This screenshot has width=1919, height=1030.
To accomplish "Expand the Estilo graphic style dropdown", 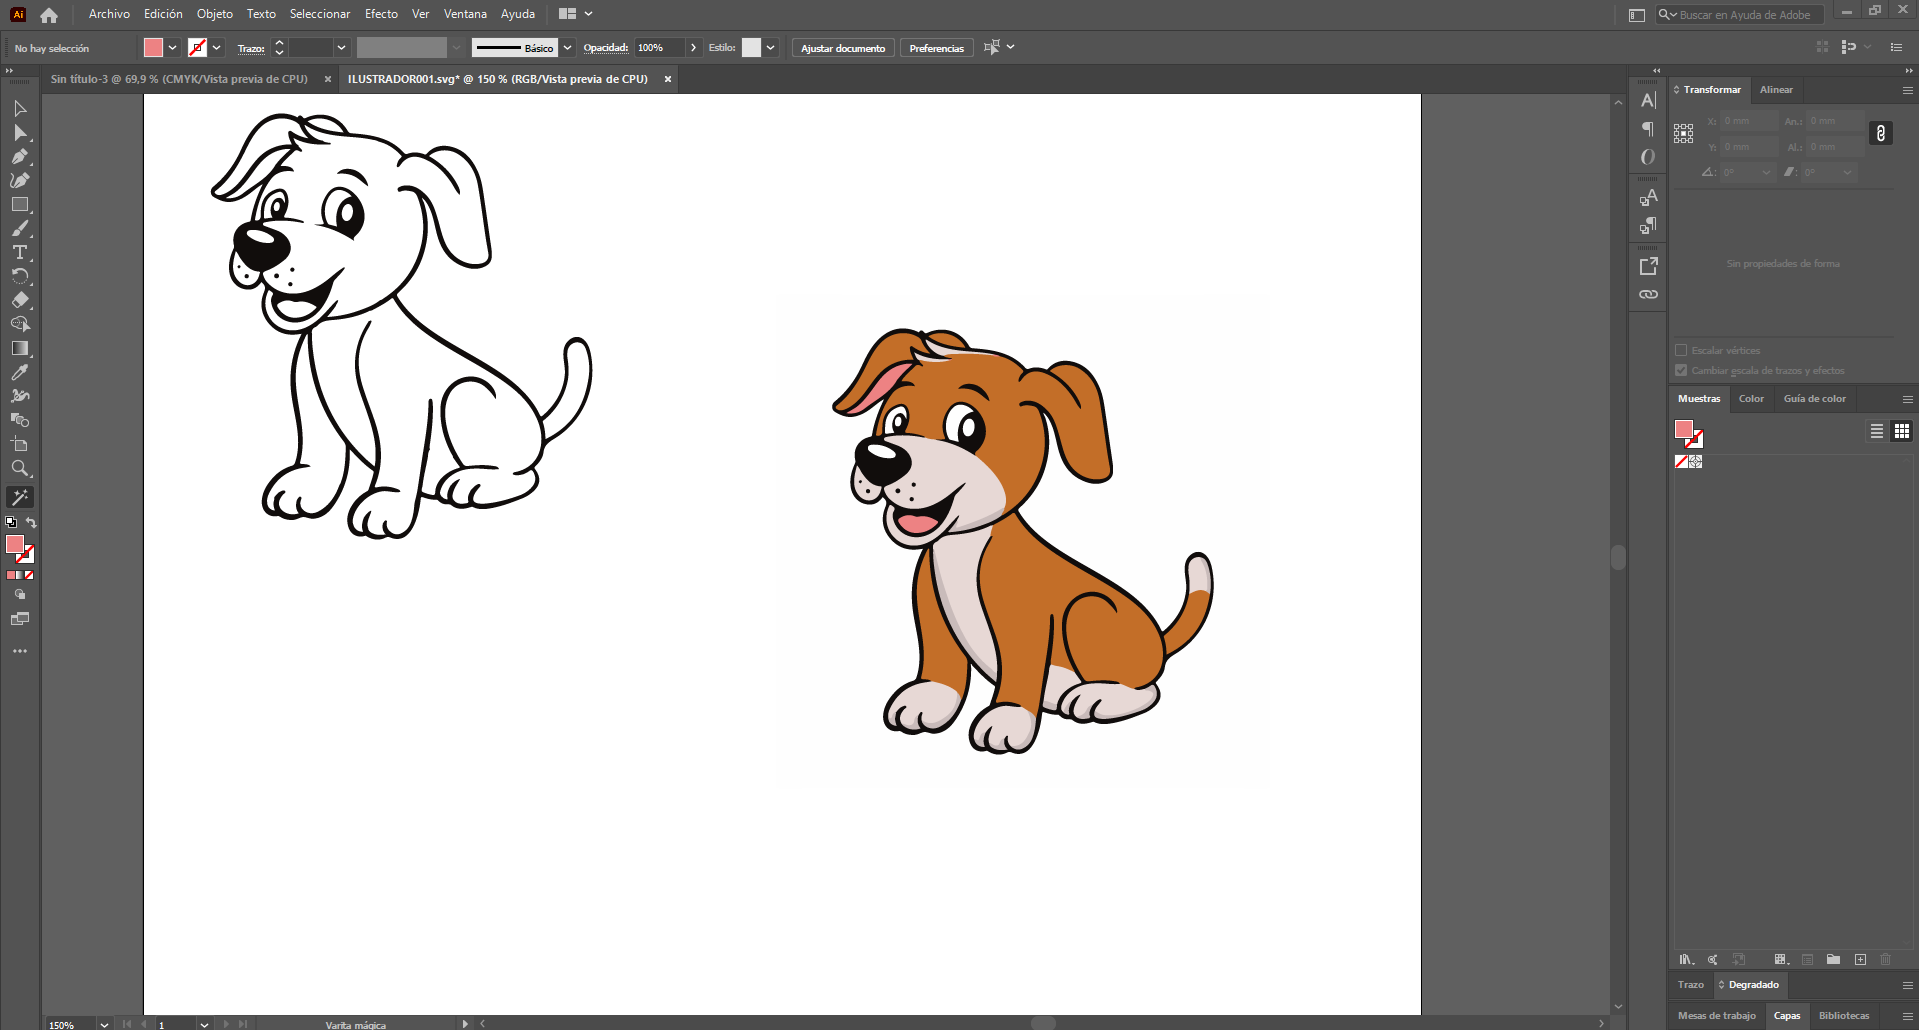I will tap(770, 48).
